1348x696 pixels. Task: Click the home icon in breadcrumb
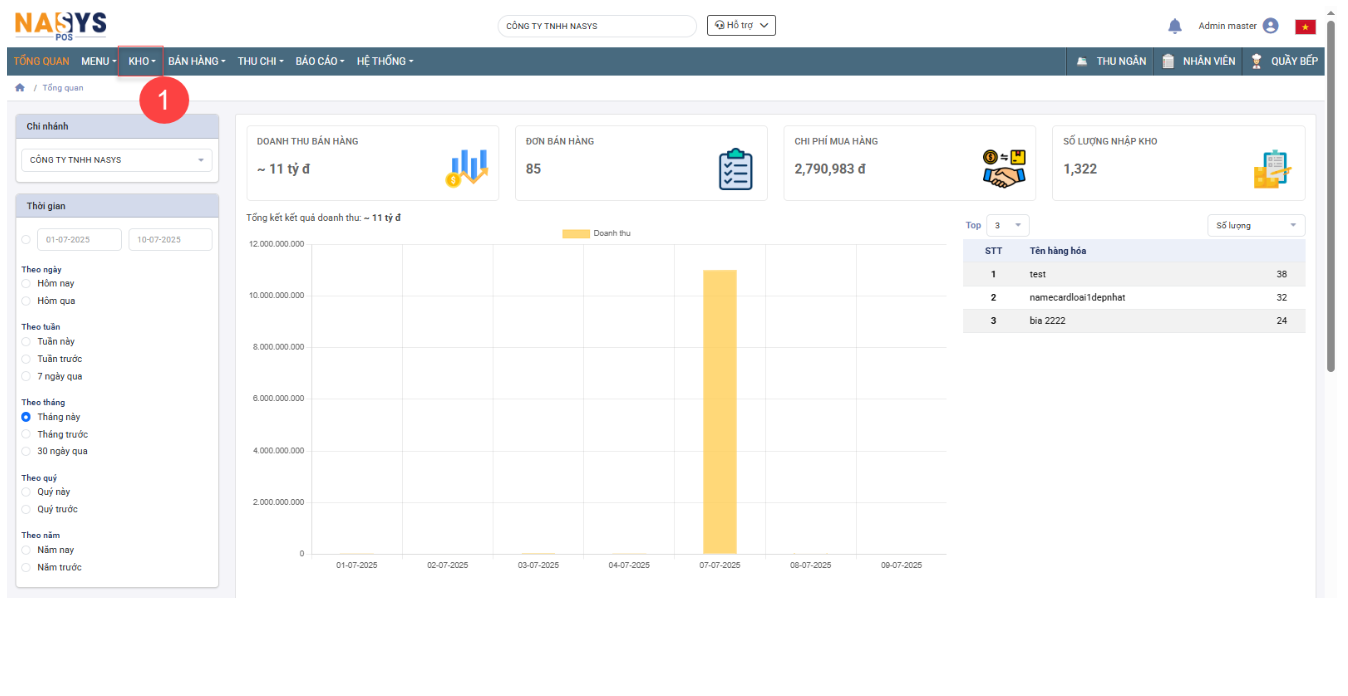[x=20, y=88]
